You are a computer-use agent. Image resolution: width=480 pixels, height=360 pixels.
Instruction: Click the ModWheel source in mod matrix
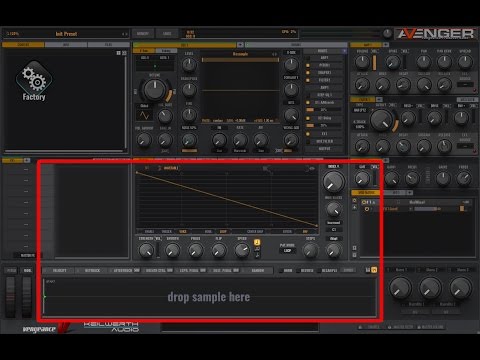(416, 202)
